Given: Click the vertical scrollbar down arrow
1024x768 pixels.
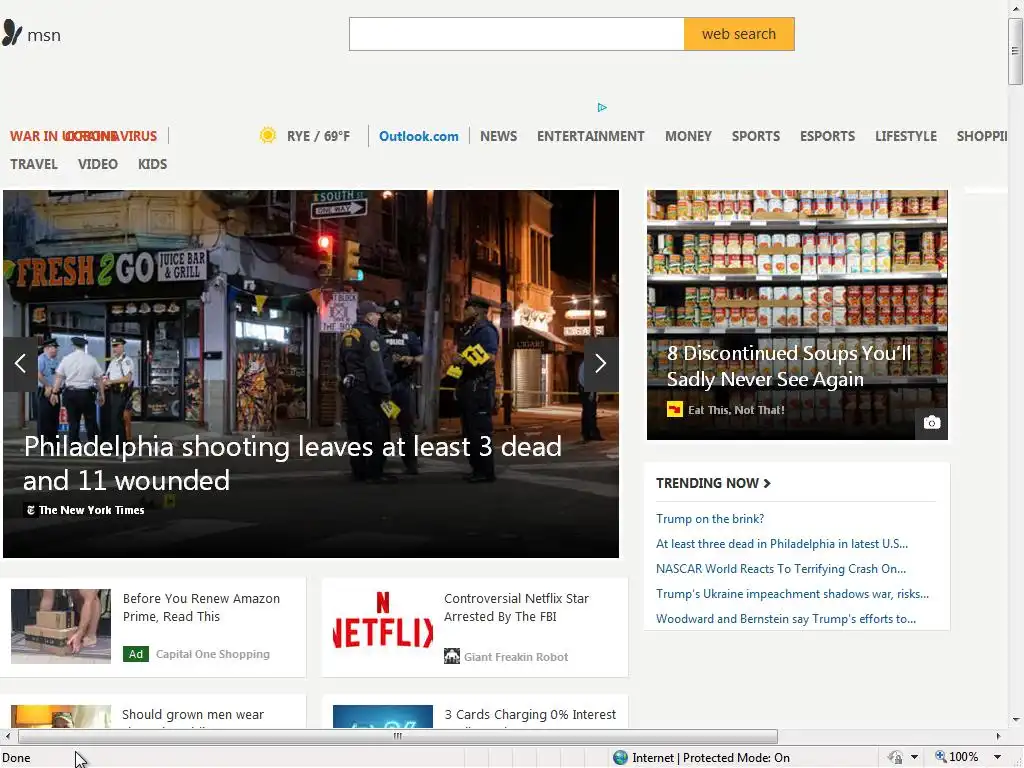Looking at the screenshot, I should (1016, 720).
